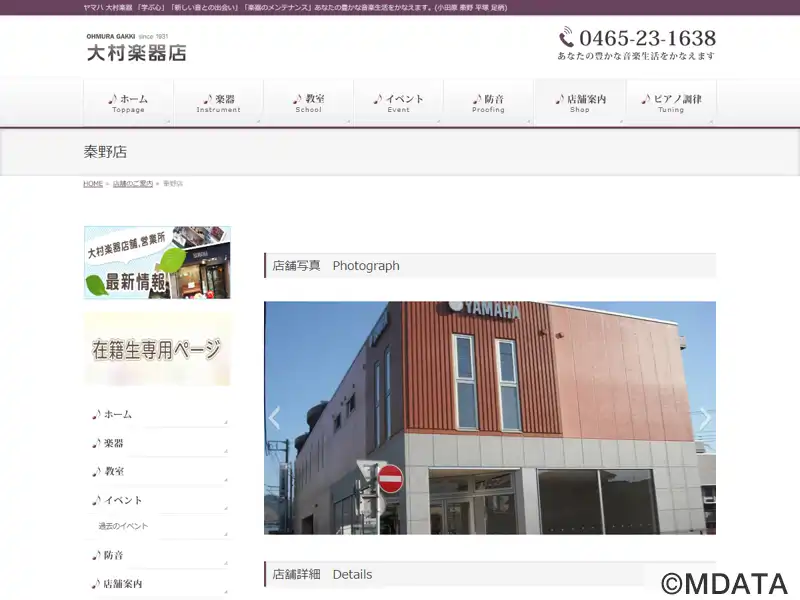Select 楽器 in the sidebar menu
Image resolution: width=800 pixels, height=600 pixels.
click(157, 443)
